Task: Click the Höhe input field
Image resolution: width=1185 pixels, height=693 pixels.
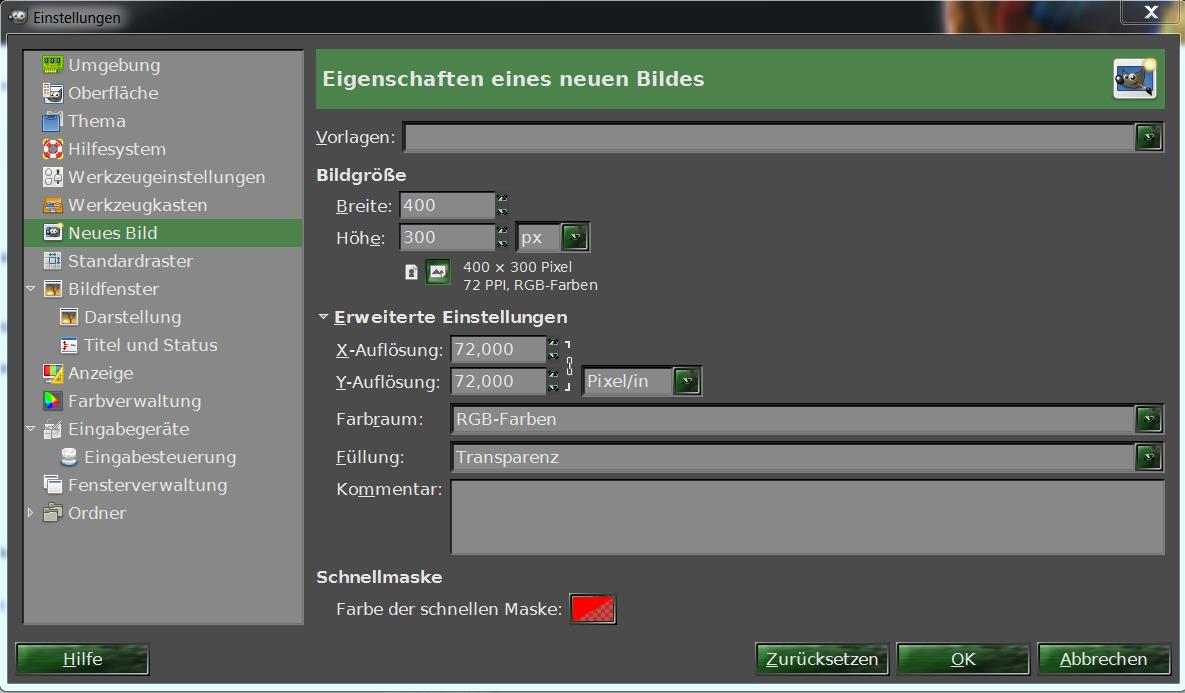Action: click(x=447, y=237)
